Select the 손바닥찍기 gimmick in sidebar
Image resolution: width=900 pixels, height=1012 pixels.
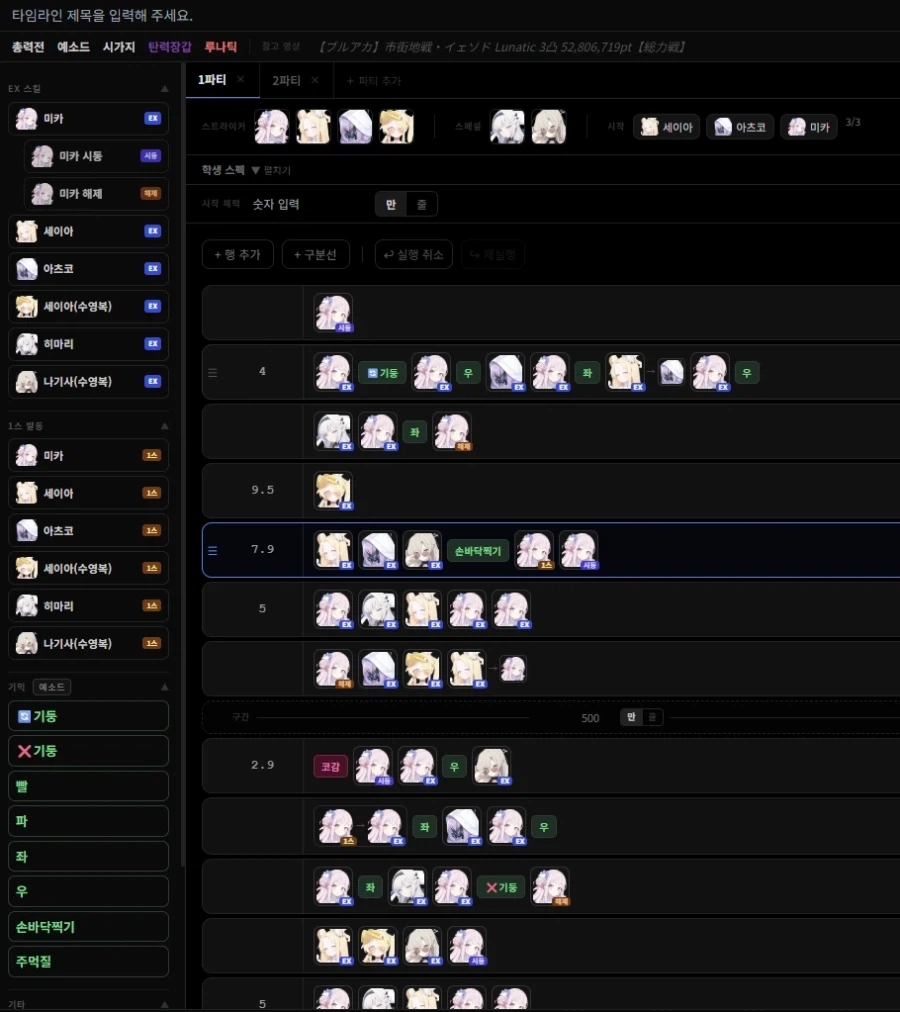88,927
